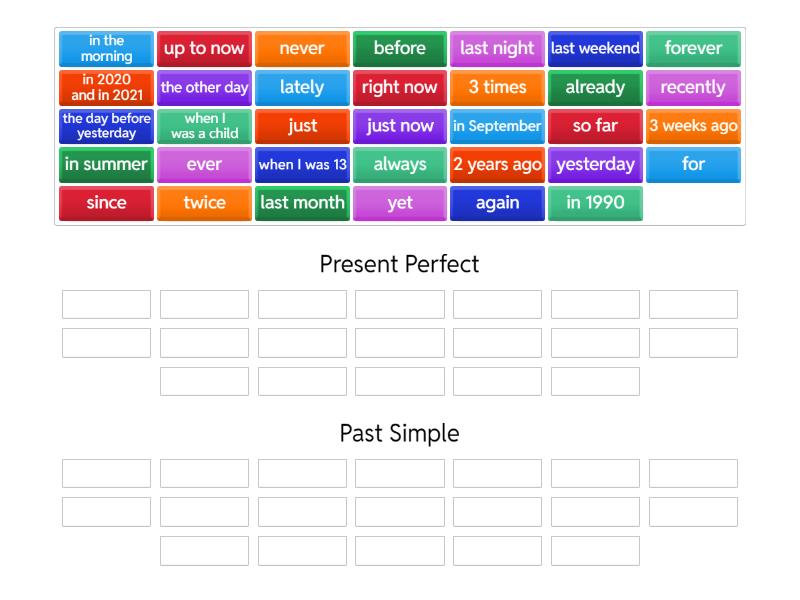The height and width of the screenshot is (600, 800).
Task: Click the "in the morning" tile
Action: [106, 48]
